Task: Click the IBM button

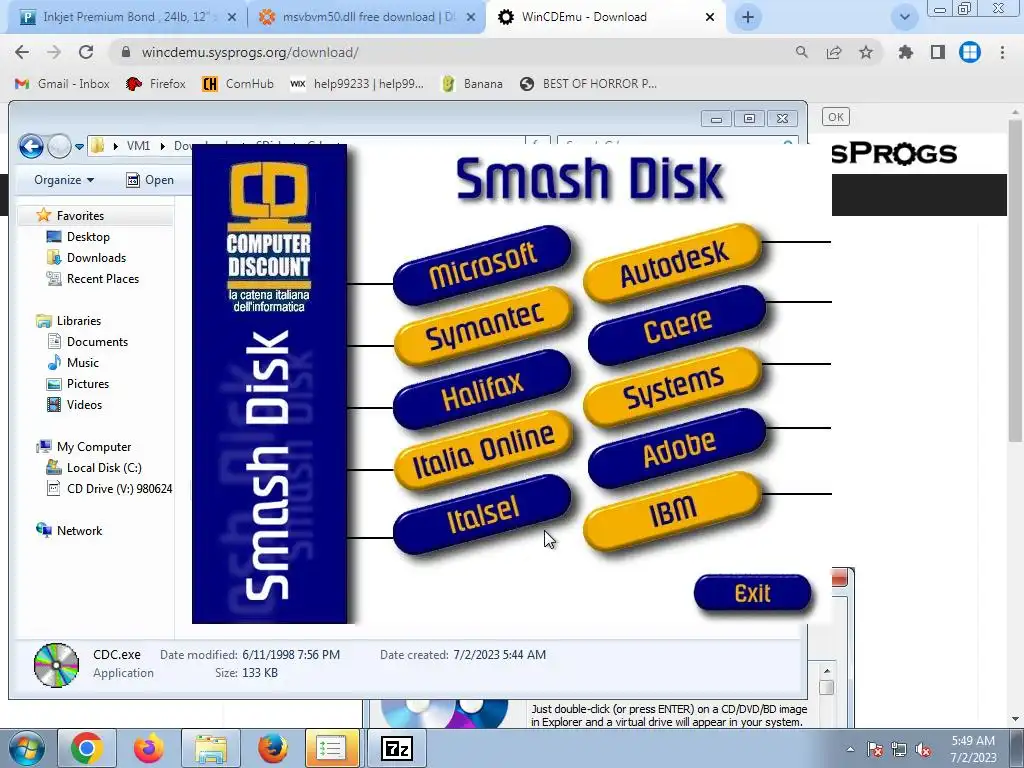Action: pyautogui.click(x=673, y=511)
